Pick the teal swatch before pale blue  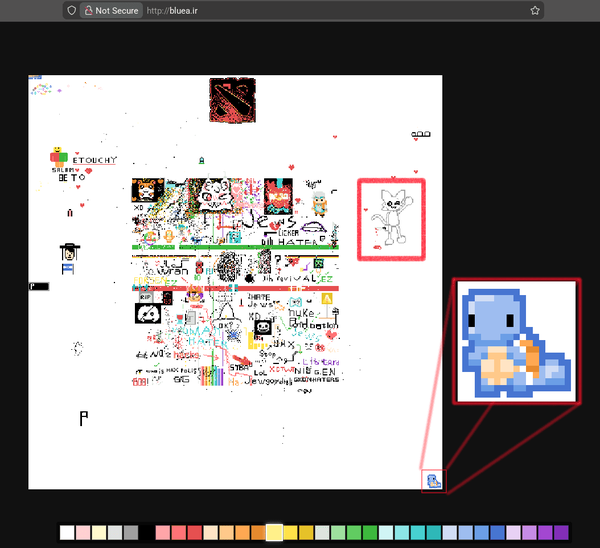point(434,532)
